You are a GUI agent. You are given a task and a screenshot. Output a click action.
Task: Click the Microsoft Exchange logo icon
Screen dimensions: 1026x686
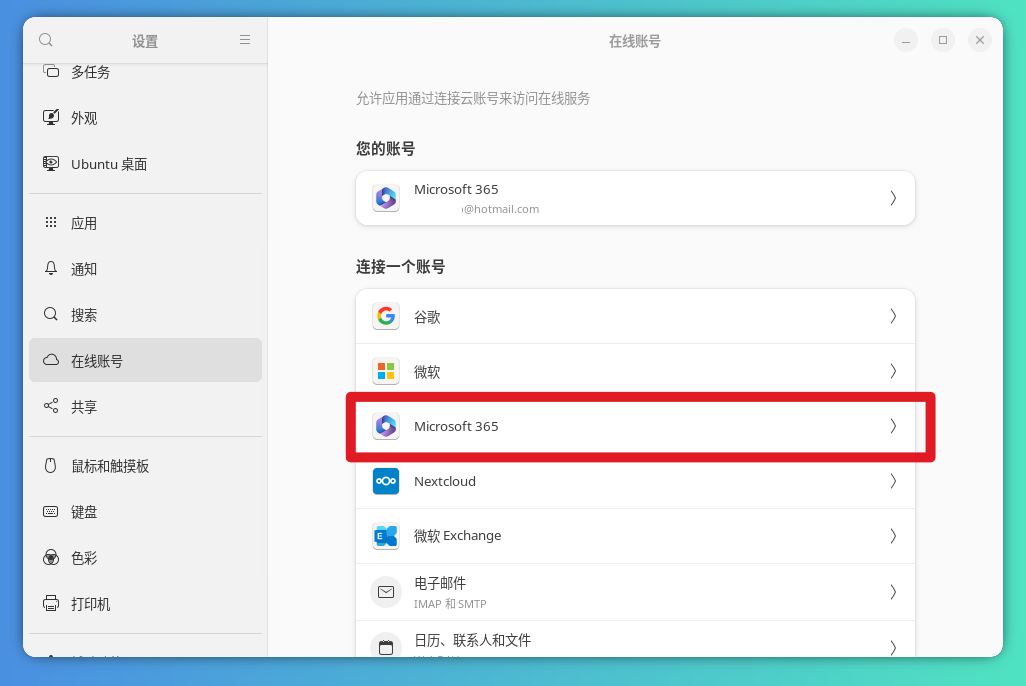(386, 536)
